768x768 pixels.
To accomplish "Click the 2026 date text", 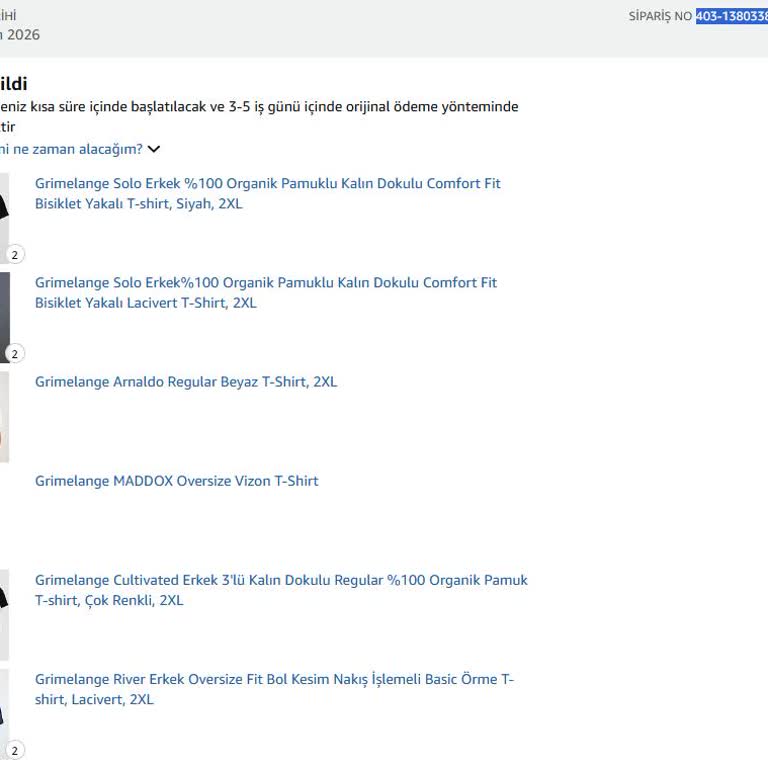I will point(23,35).
